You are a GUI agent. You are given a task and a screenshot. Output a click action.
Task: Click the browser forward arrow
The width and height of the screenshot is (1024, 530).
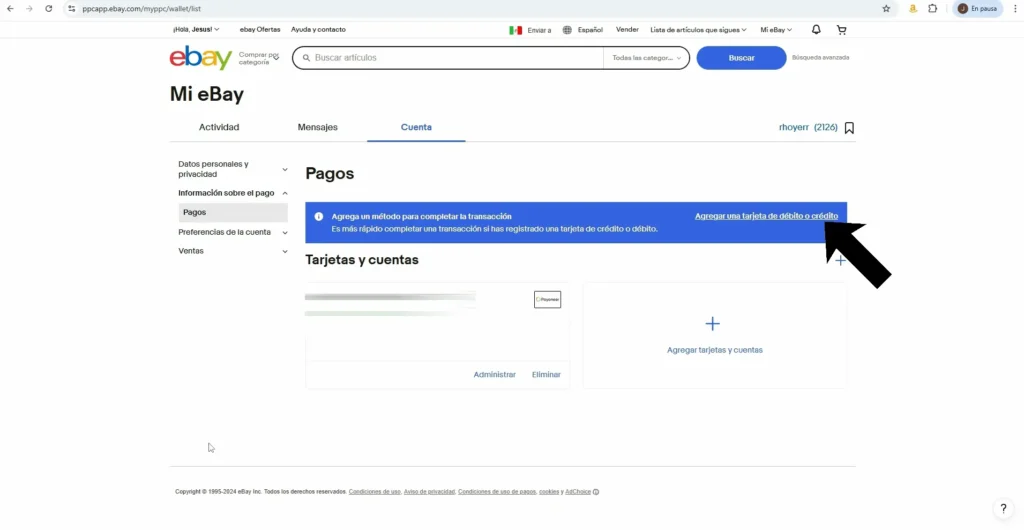[29, 8]
